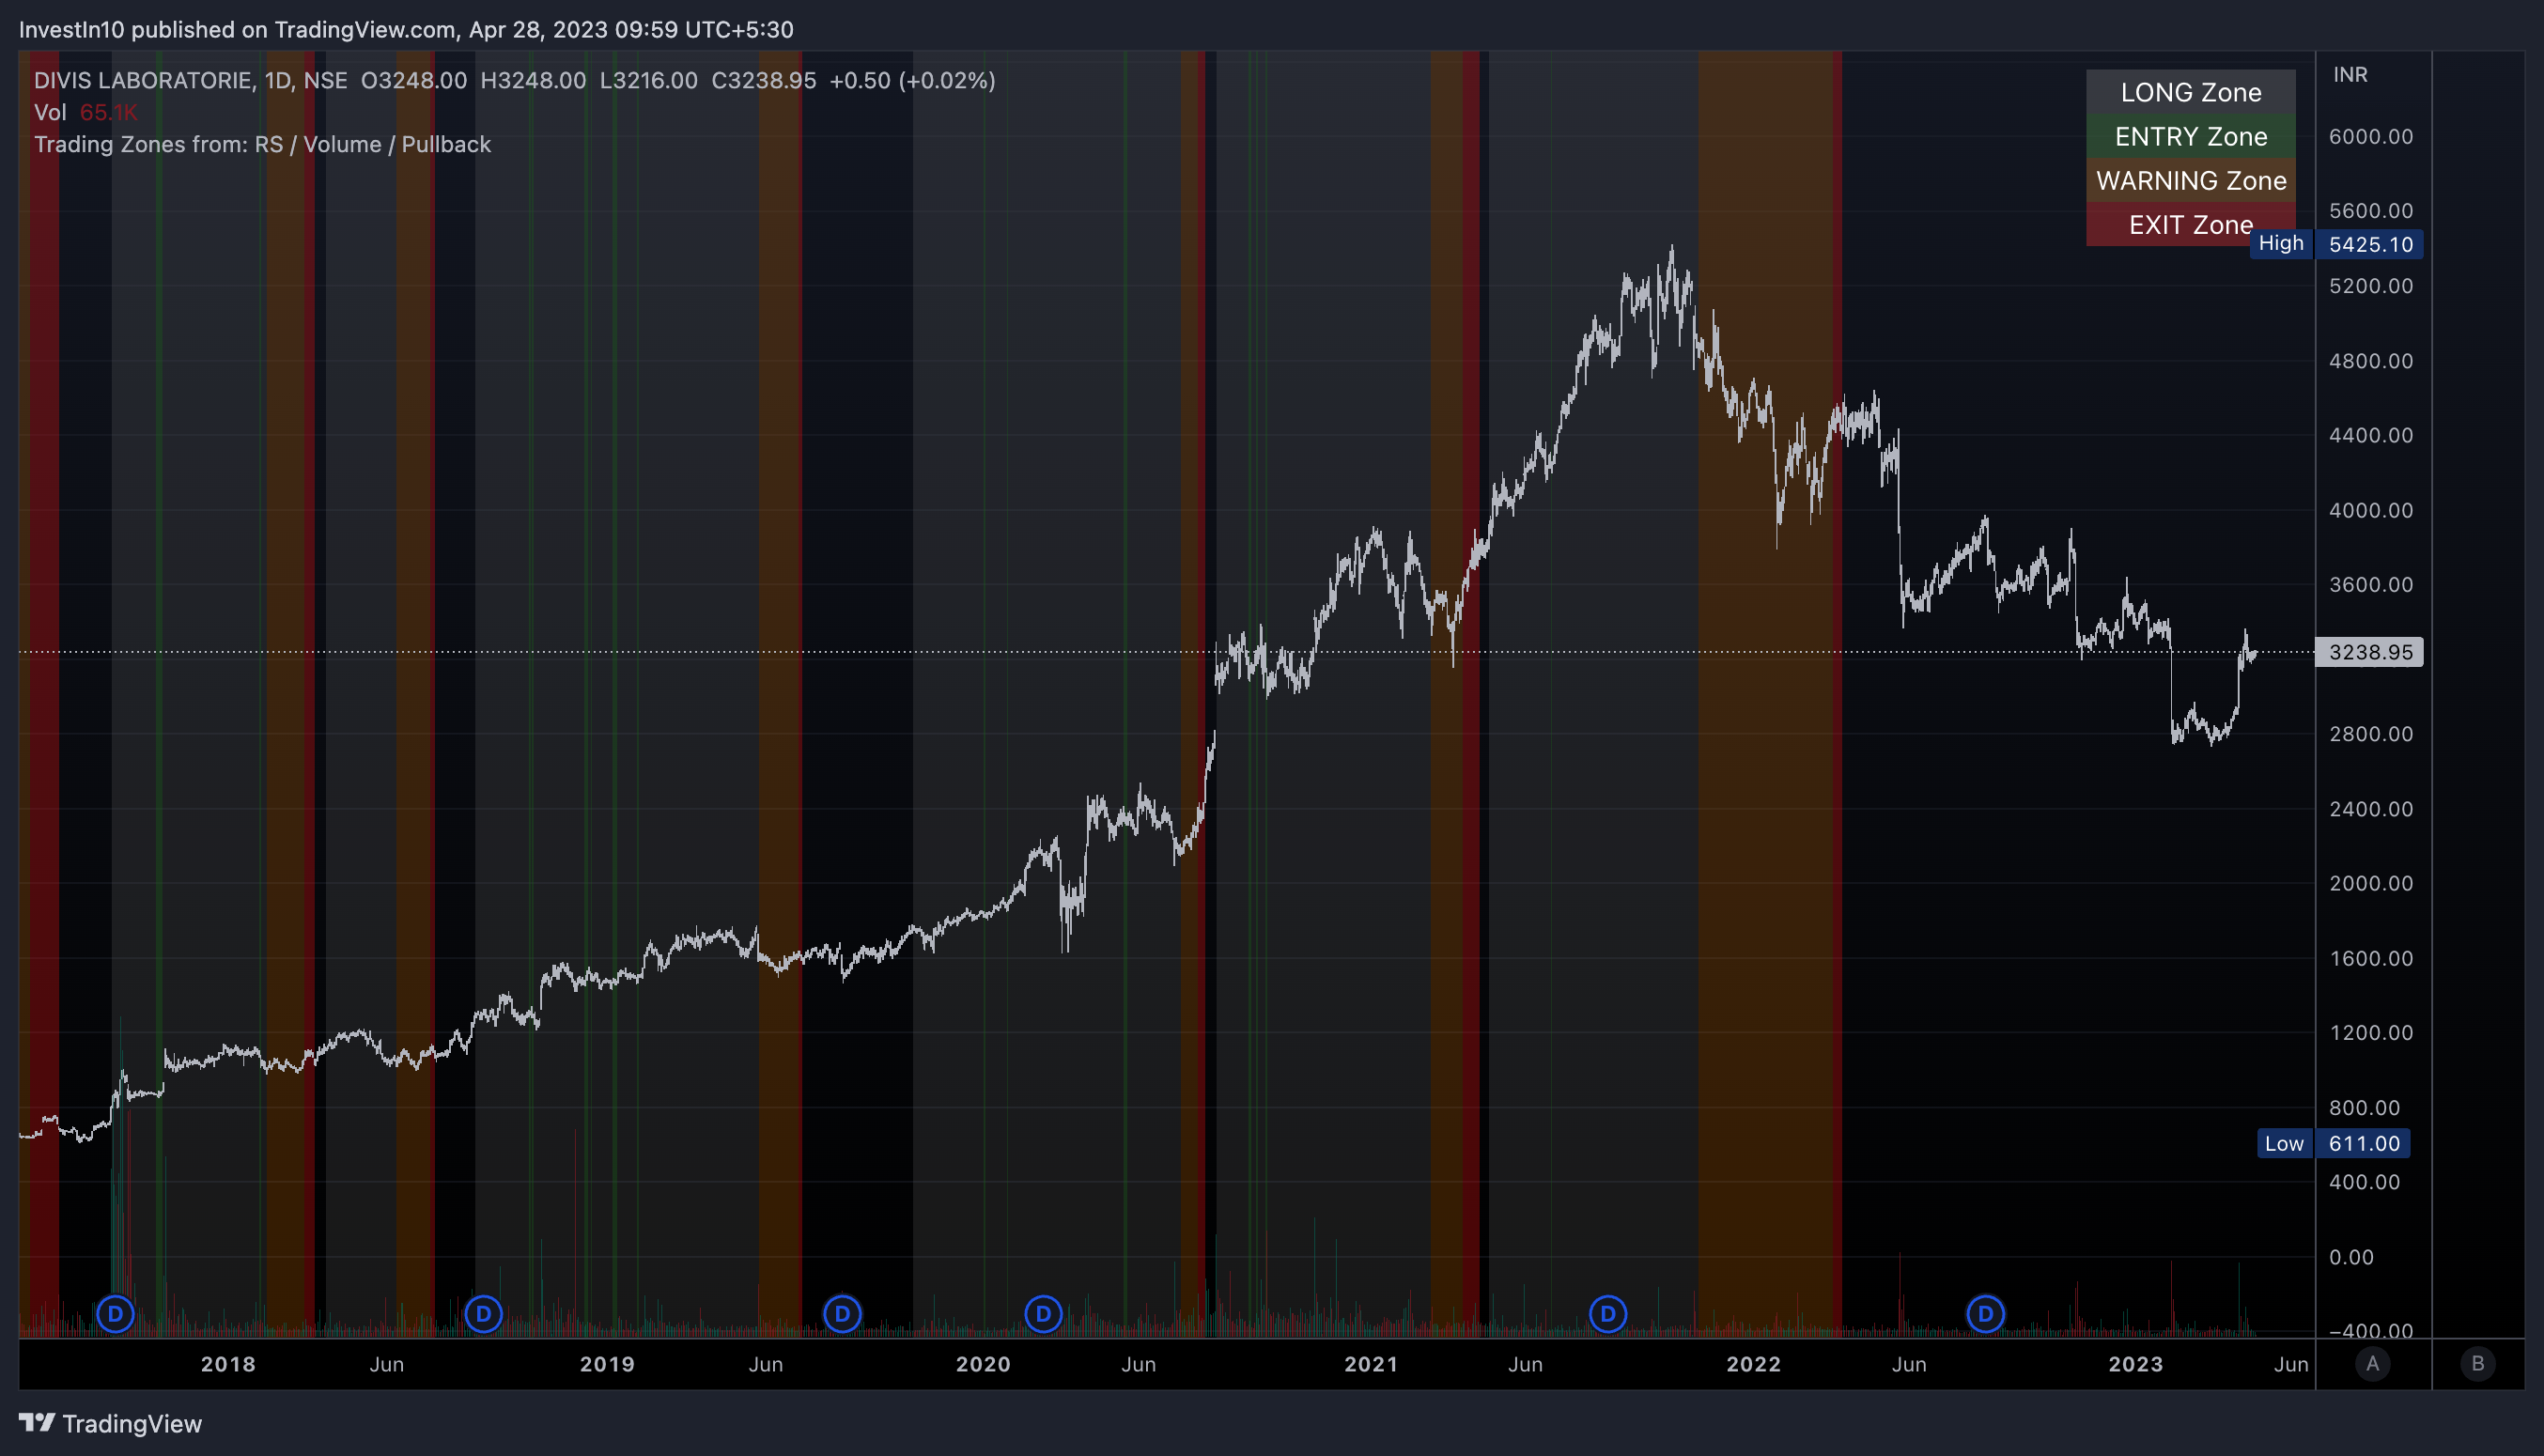Click the TradingView logo at bottom

click(x=110, y=1423)
